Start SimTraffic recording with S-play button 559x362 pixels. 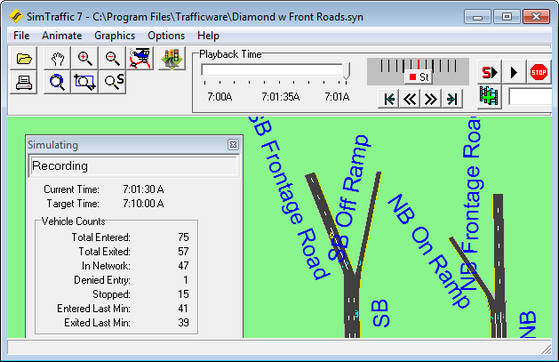tap(490, 72)
